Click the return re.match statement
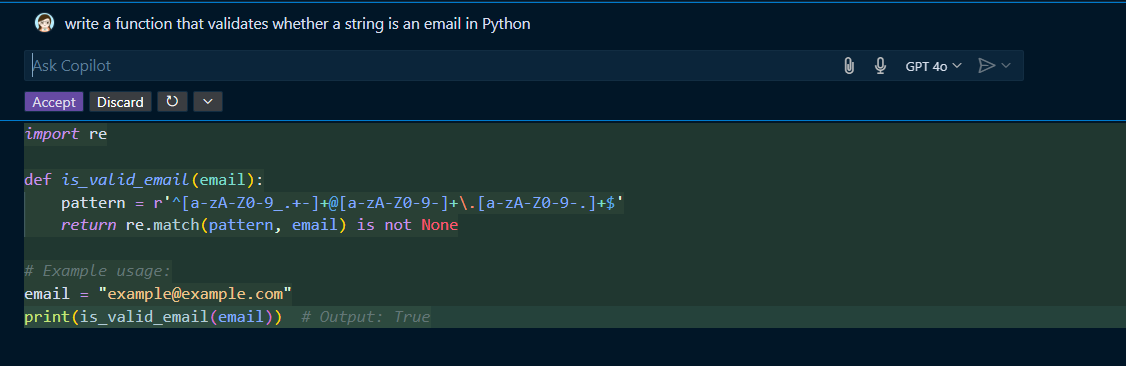The width and height of the screenshot is (1126, 366). [259, 225]
